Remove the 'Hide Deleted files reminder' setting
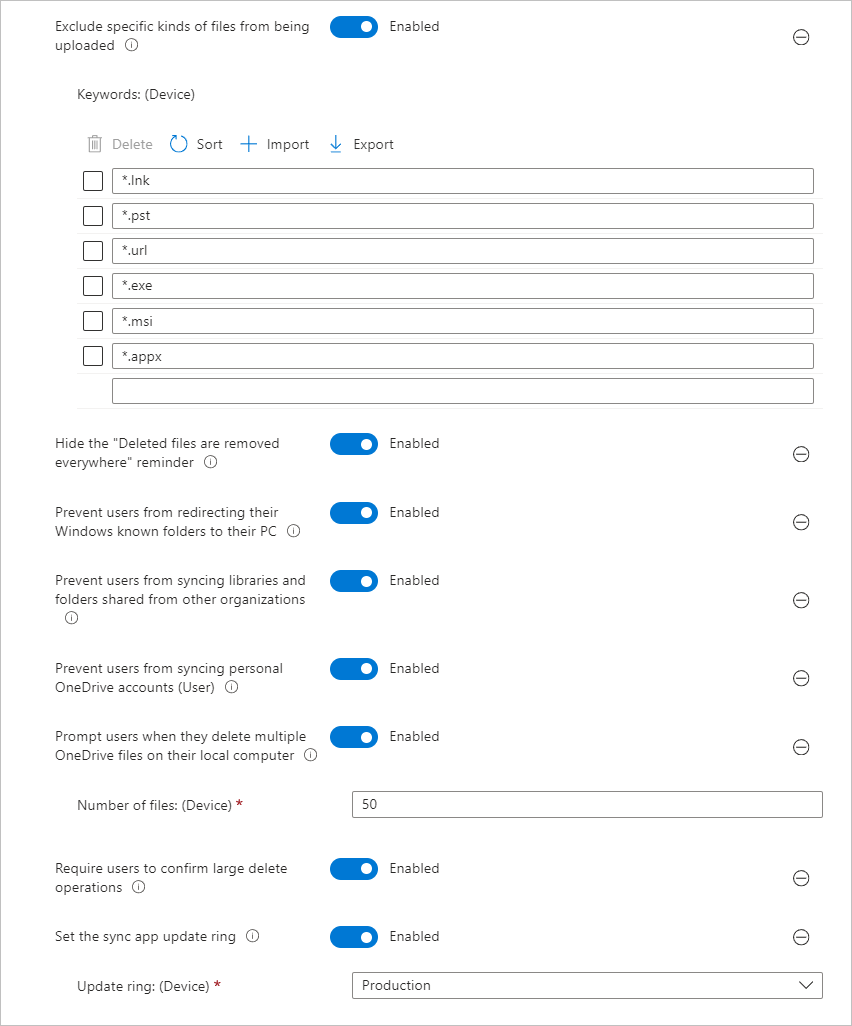The image size is (852, 1026). click(800, 454)
